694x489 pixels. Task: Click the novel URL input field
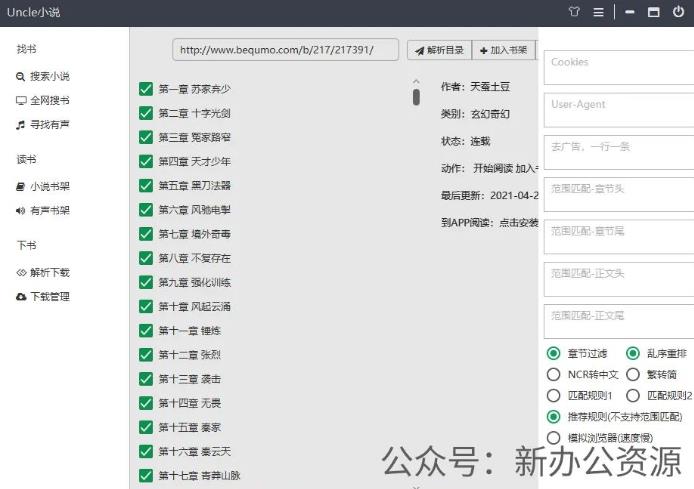pos(285,50)
